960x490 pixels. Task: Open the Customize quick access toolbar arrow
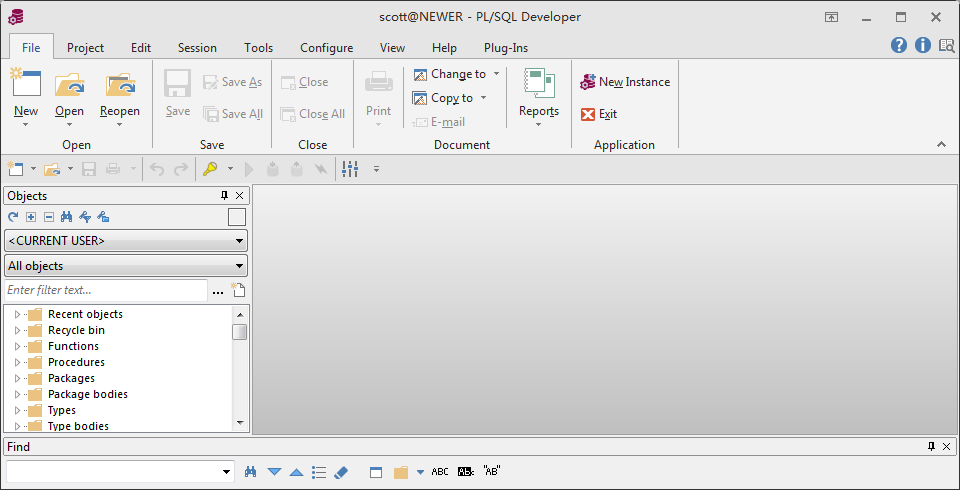point(377,168)
